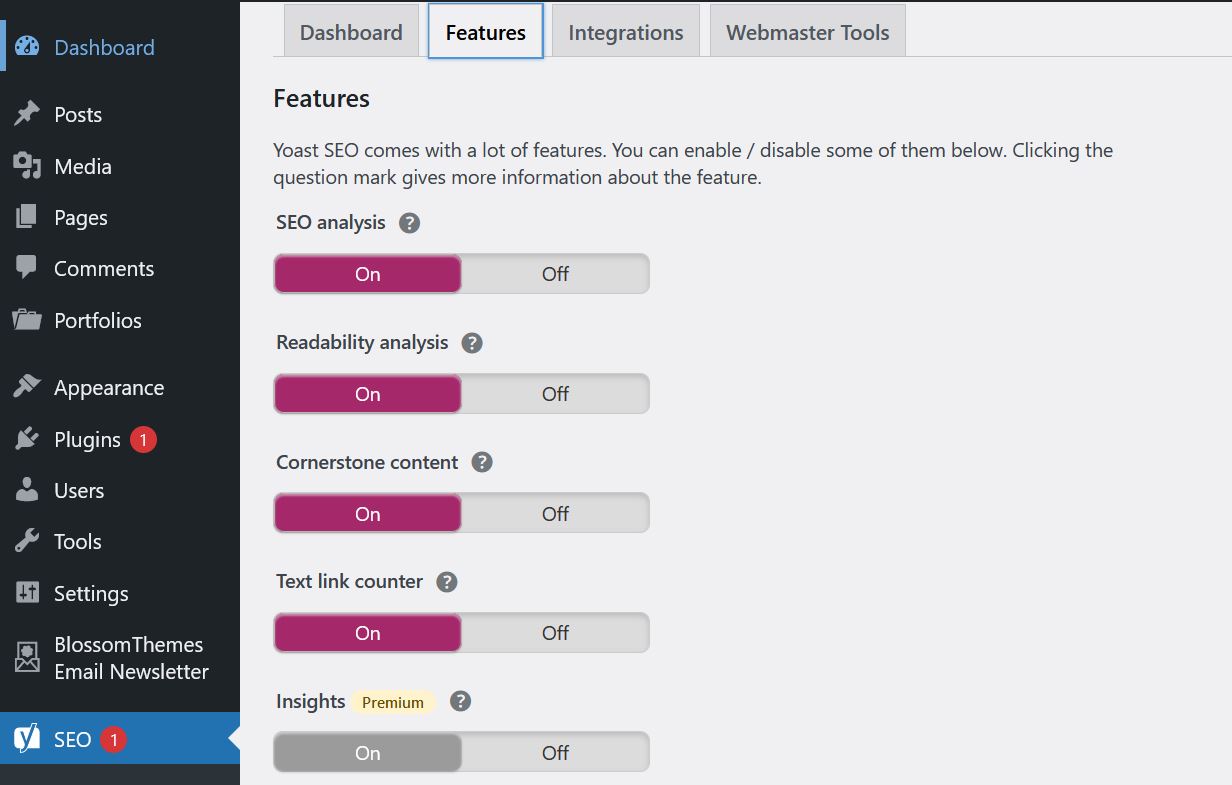The height and width of the screenshot is (785, 1232).
Task: Open BlossomThemes Email Newsletter menu
Action: click(x=130, y=658)
